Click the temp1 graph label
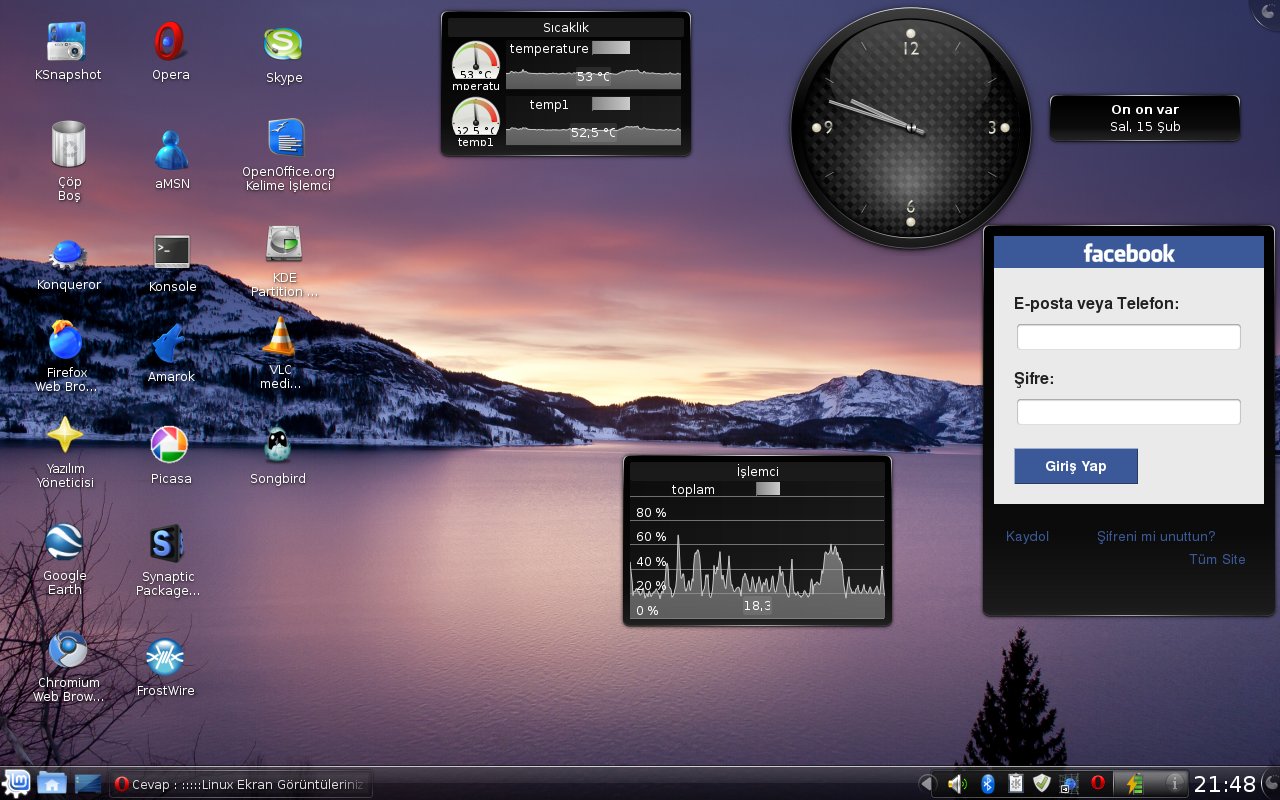Image resolution: width=1280 pixels, height=800 pixels. point(549,104)
